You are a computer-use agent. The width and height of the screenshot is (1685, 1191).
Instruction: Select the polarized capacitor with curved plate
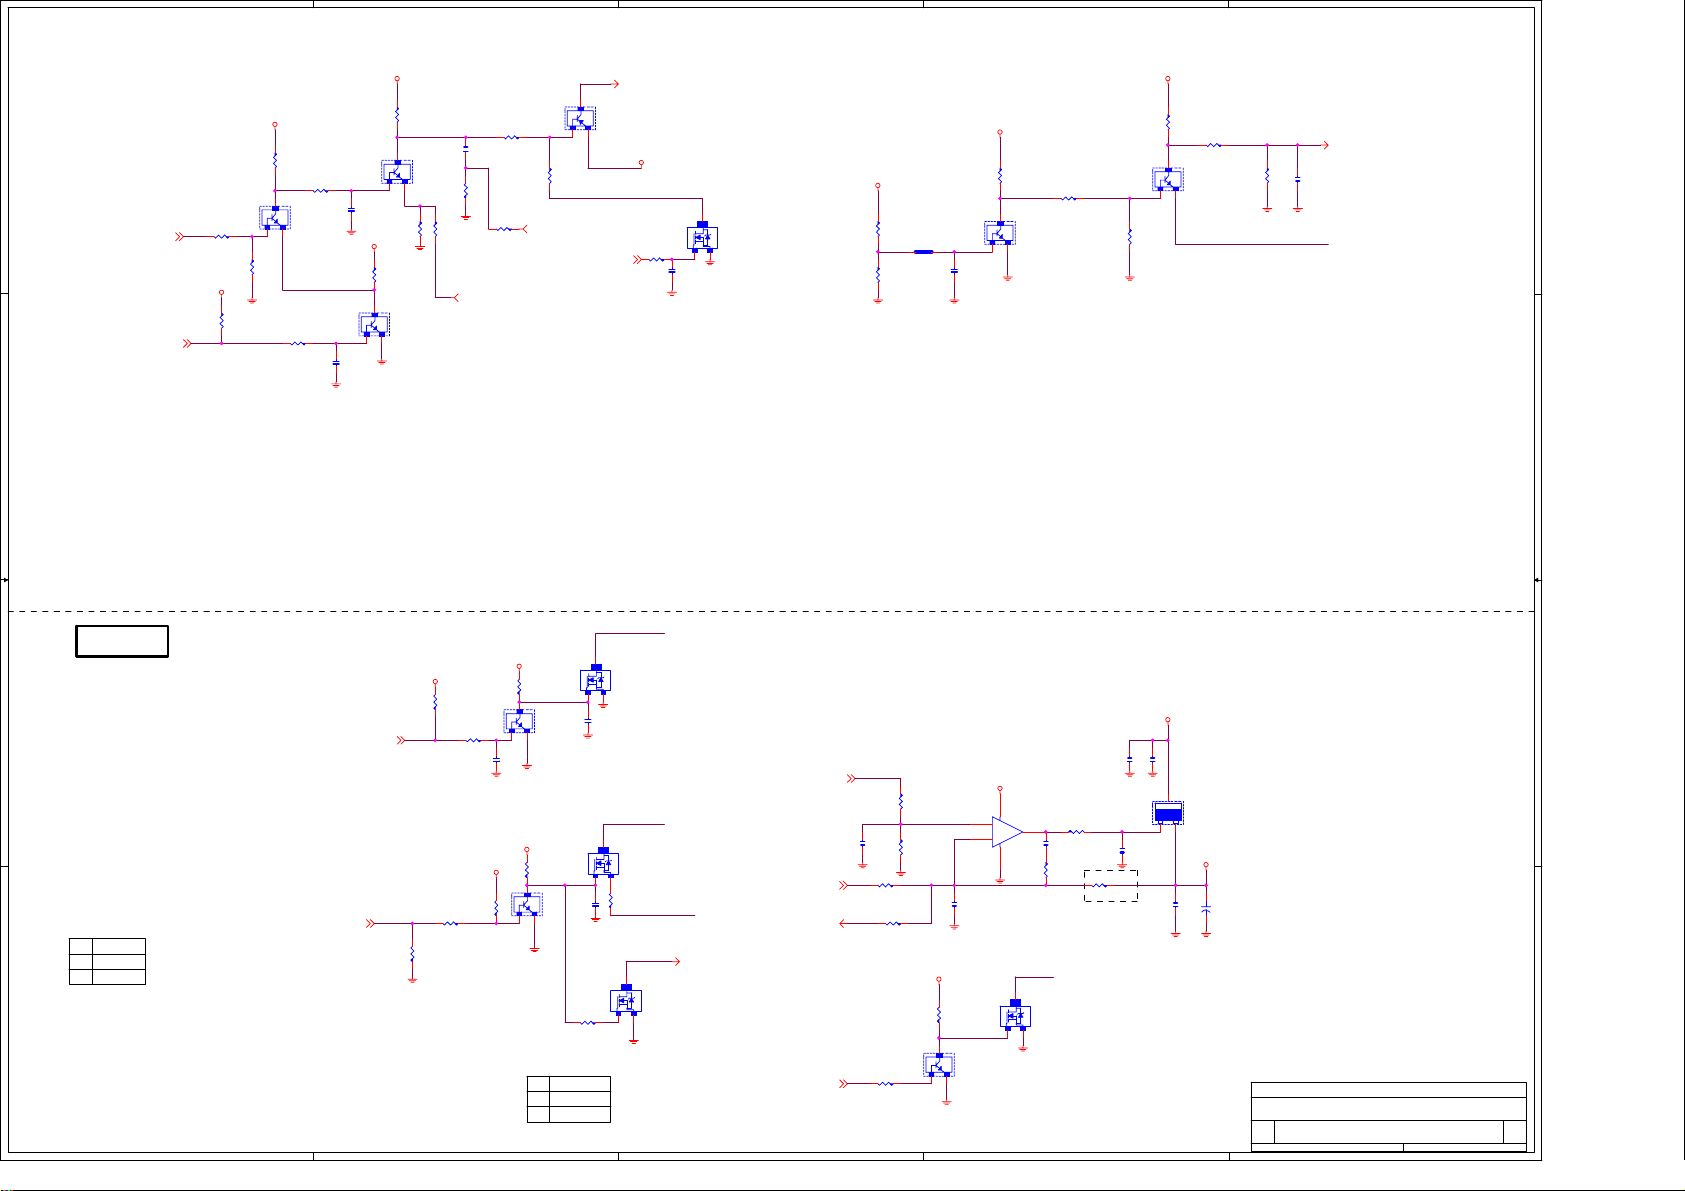pos(1206,908)
